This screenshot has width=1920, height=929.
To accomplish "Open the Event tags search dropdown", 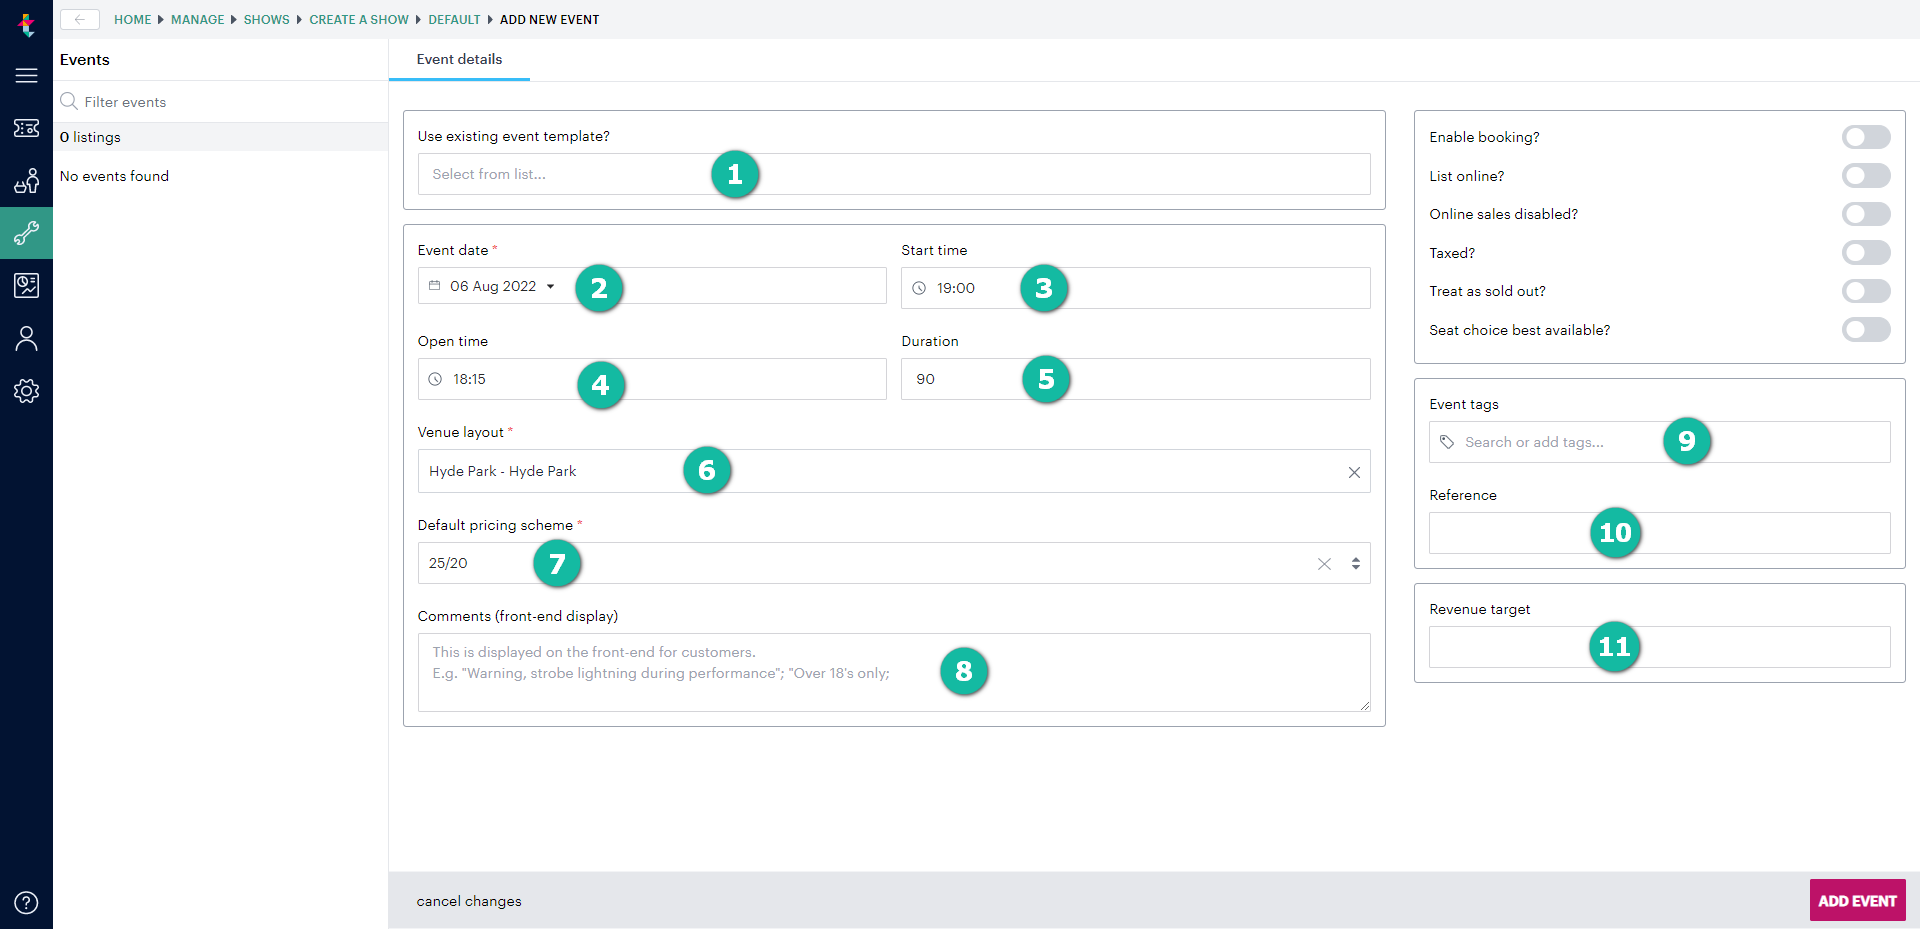I will [1659, 442].
